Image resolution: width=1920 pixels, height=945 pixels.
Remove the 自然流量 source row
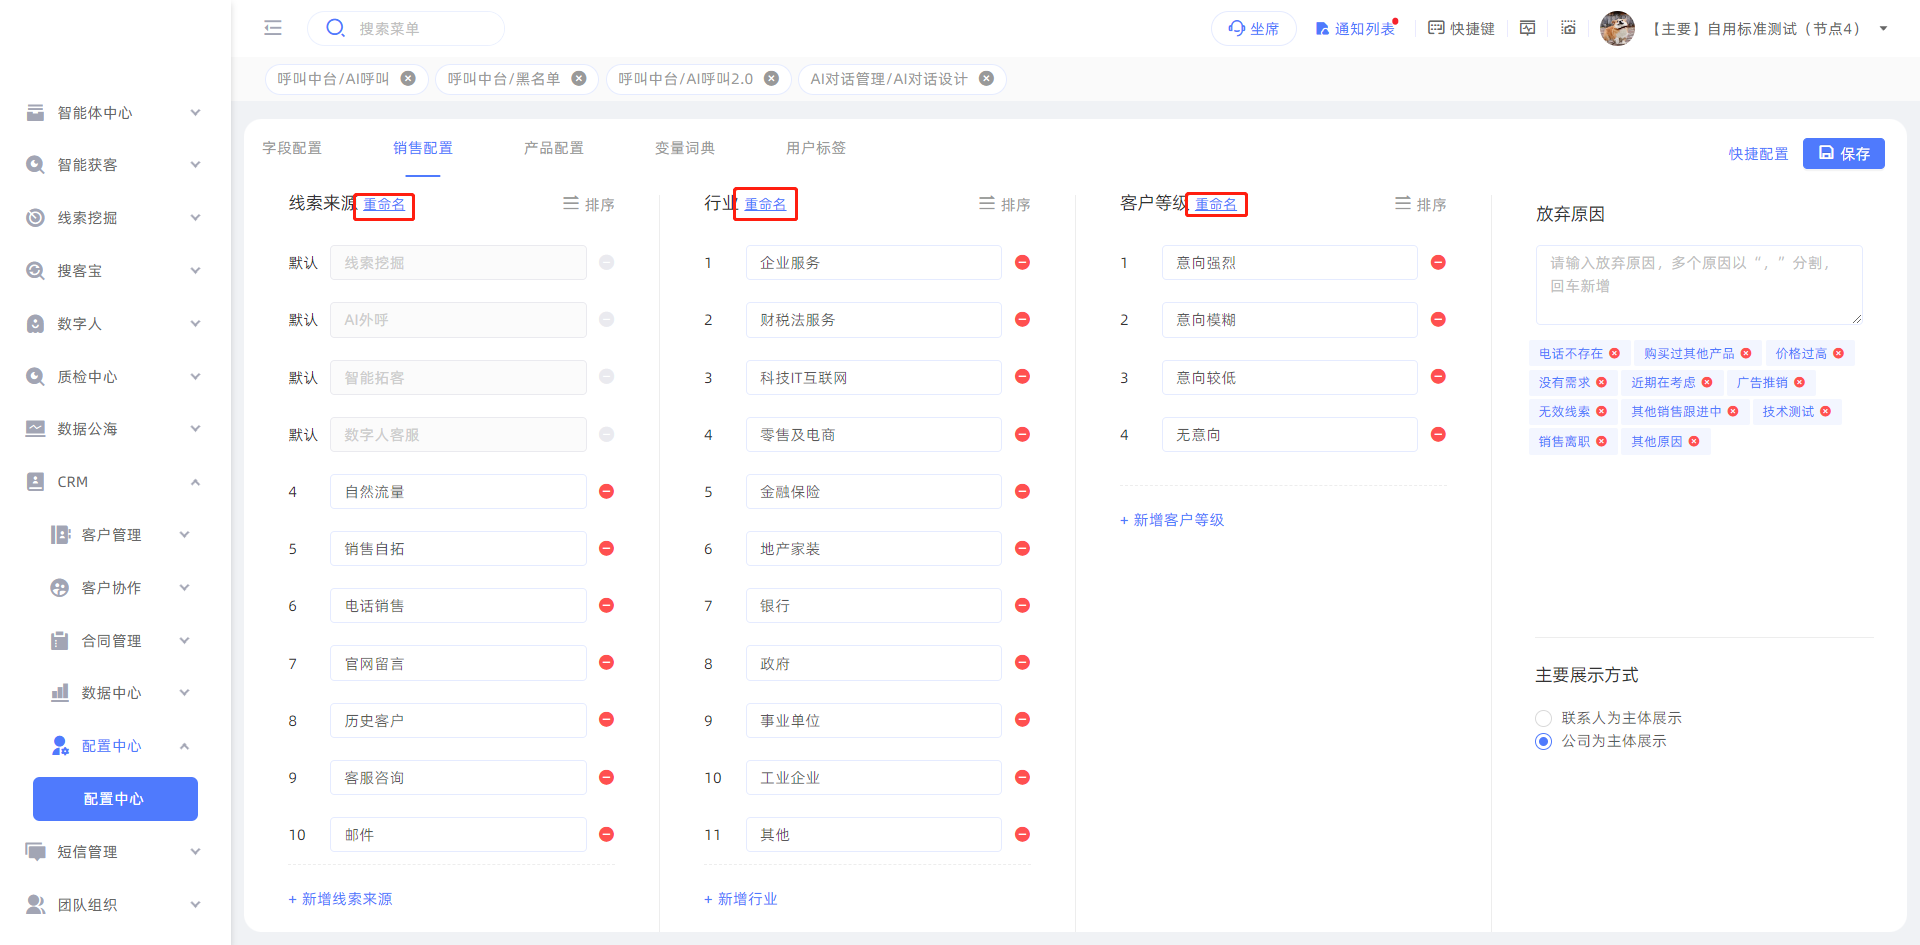click(607, 491)
